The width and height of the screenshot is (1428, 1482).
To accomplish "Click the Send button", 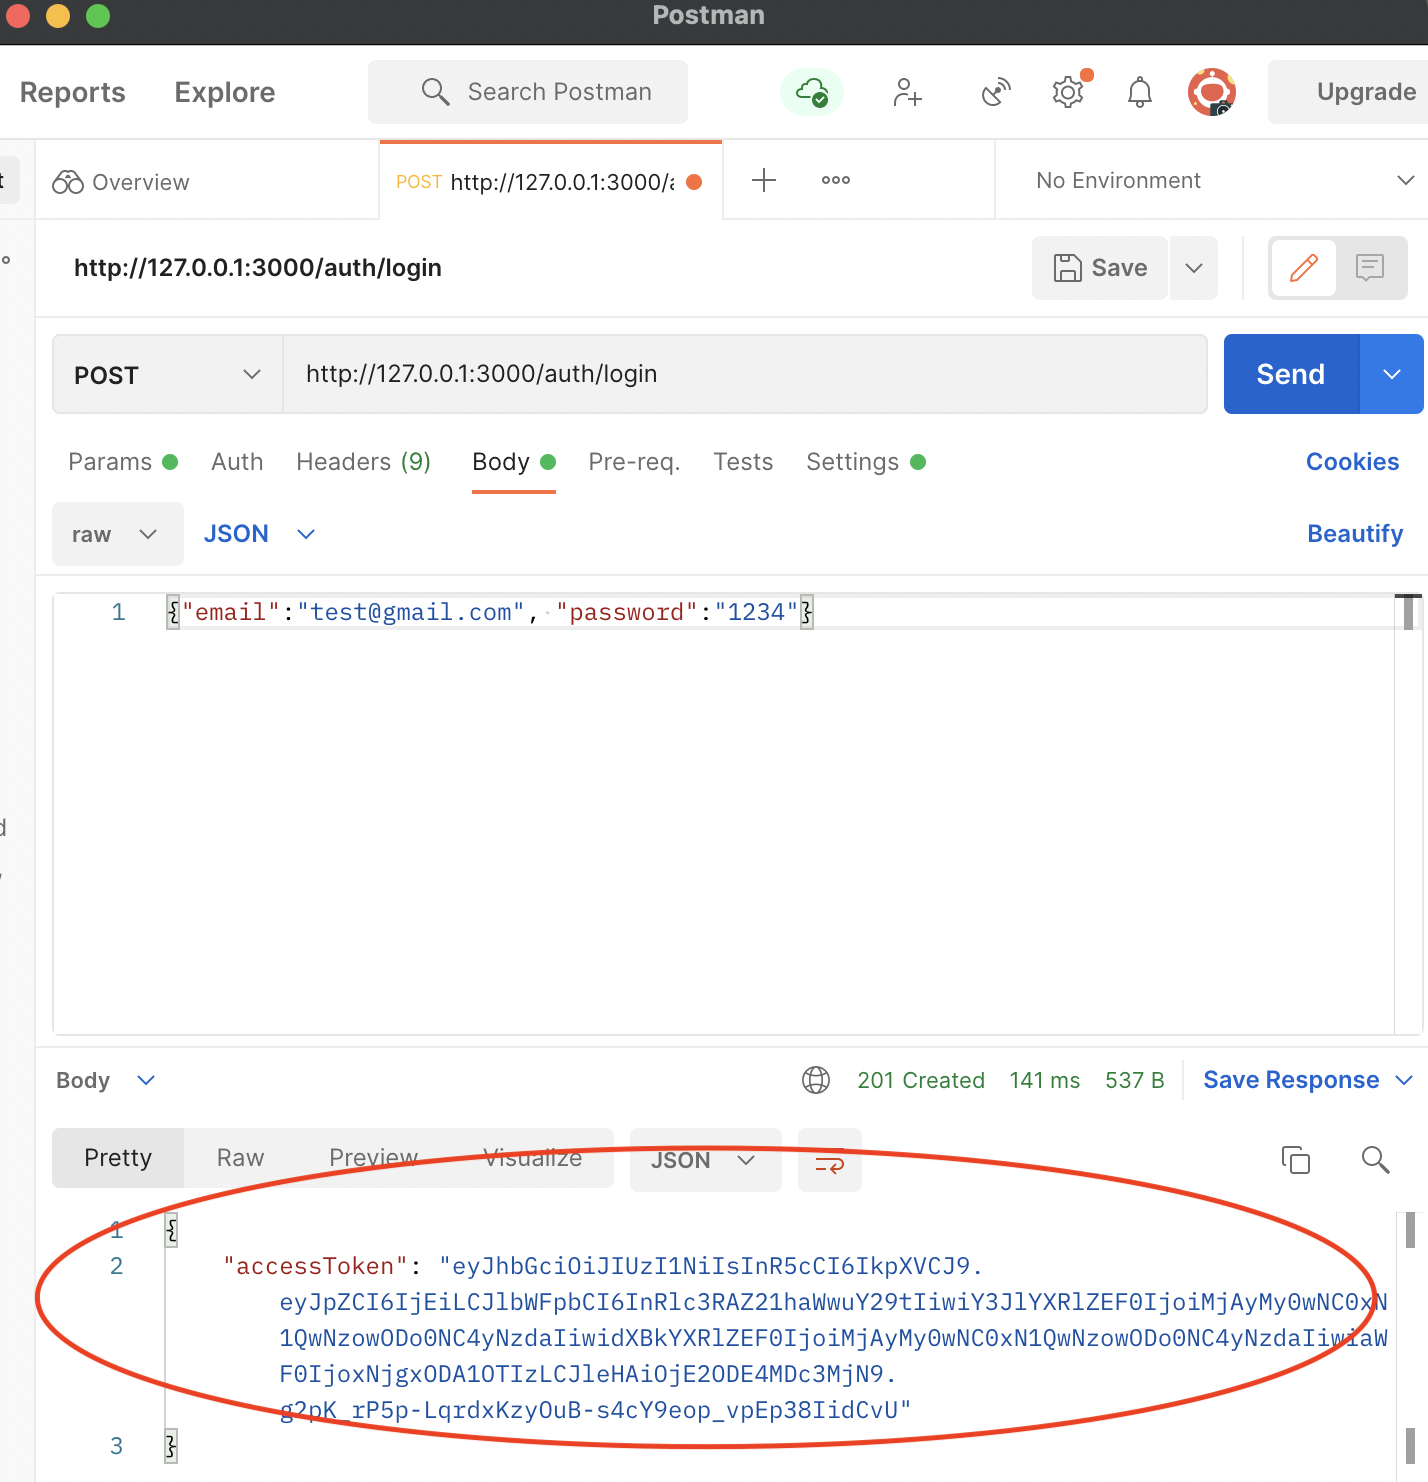I will coord(1291,374).
